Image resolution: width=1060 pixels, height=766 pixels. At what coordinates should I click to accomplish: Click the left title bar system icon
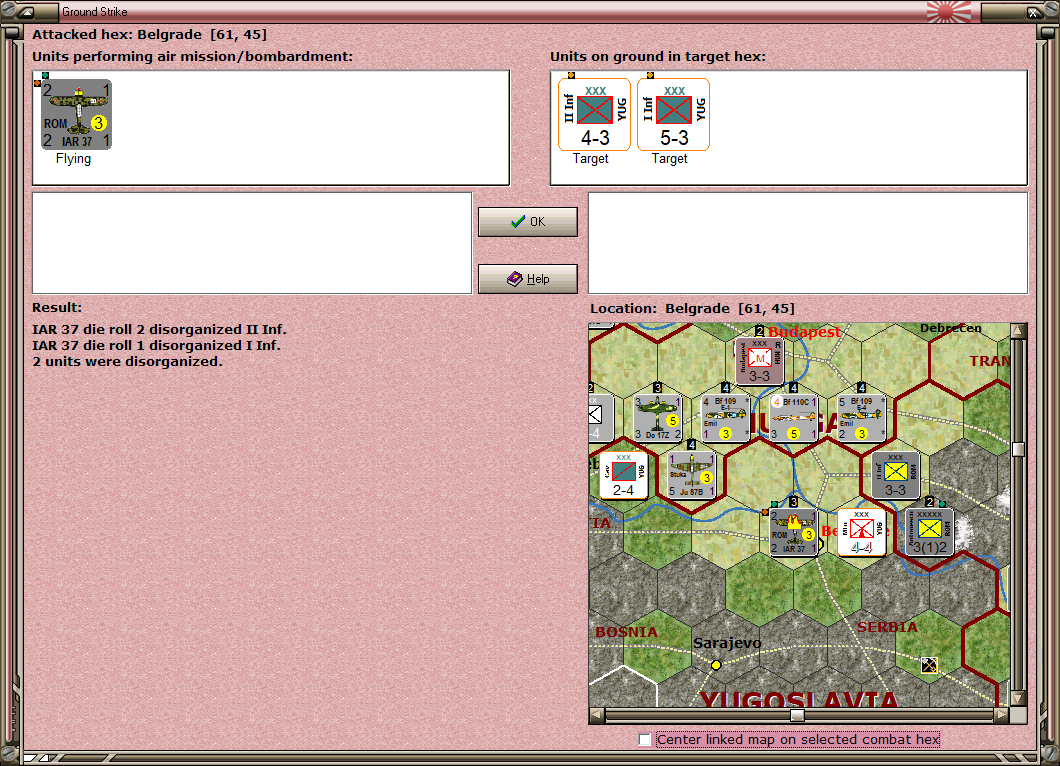coord(24,11)
